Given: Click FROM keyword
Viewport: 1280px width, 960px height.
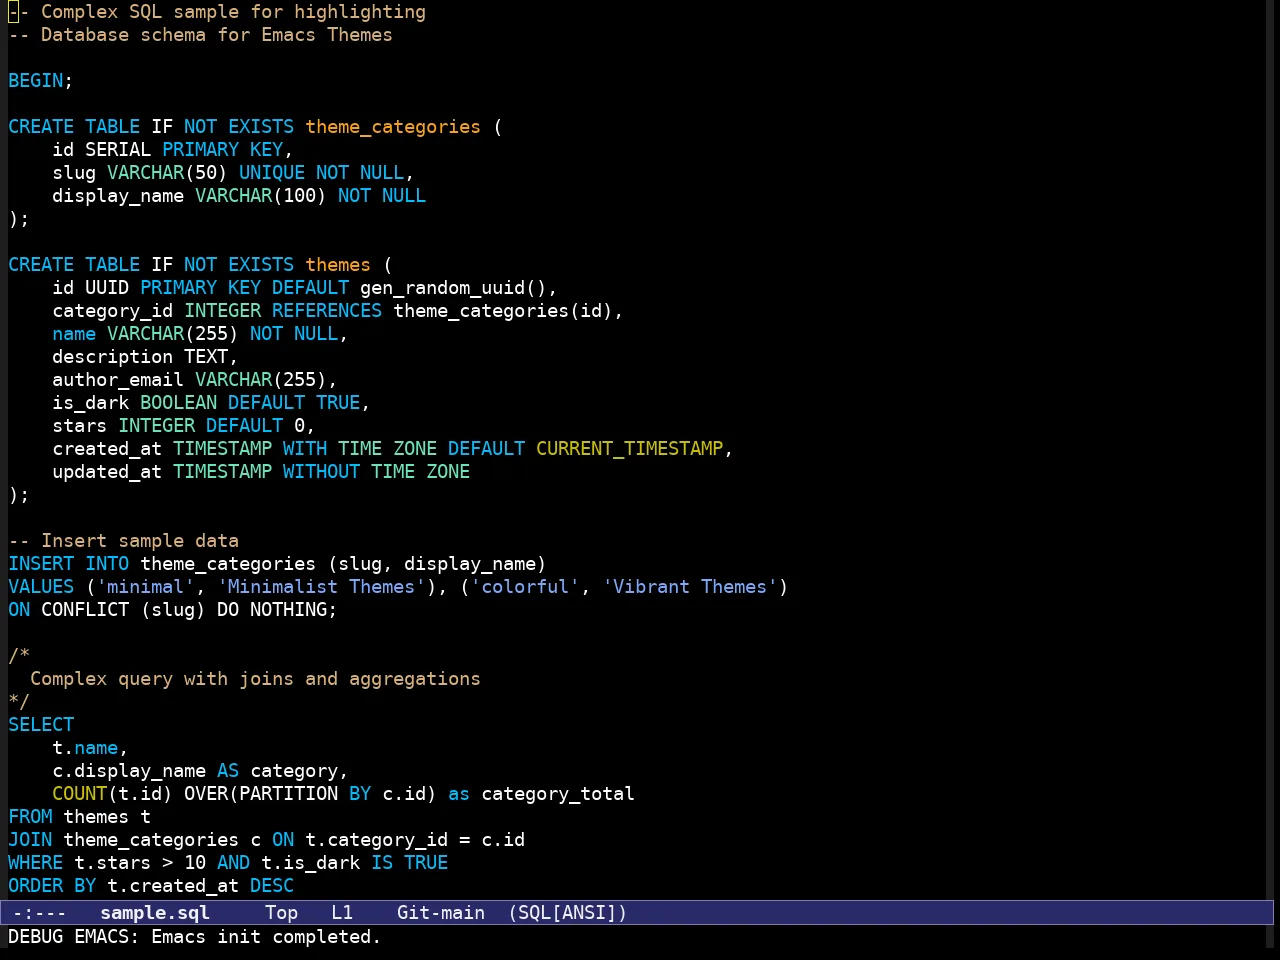Looking at the screenshot, I should tap(30, 817).
